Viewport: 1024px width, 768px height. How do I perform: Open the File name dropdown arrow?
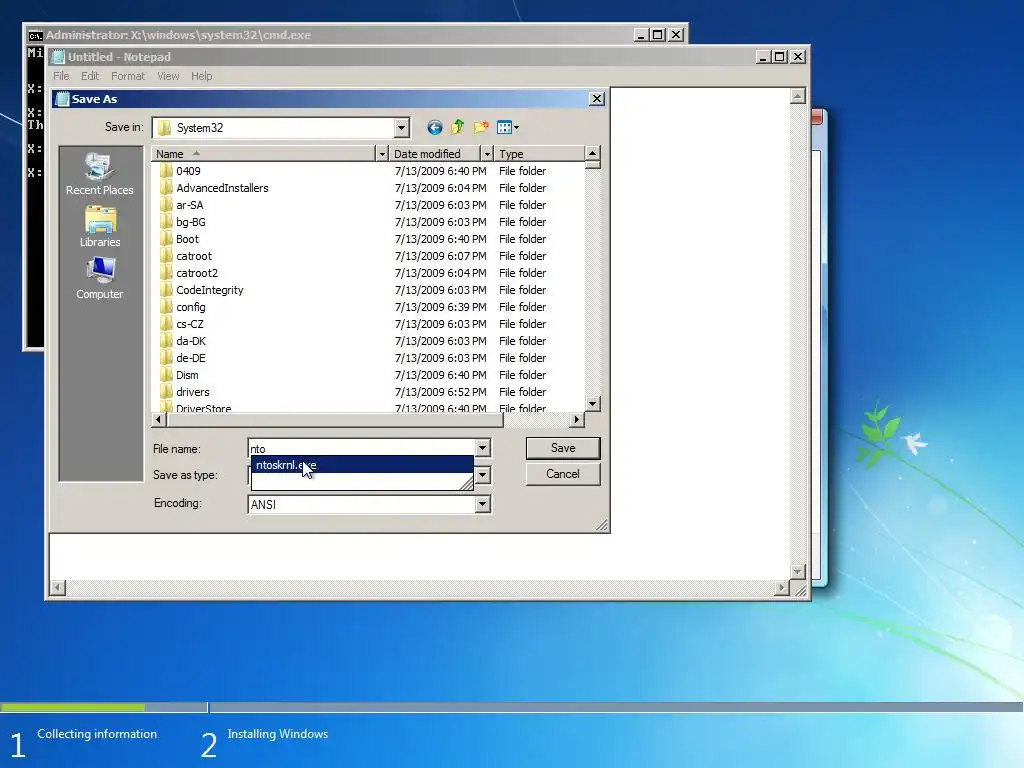coord(482,448)
